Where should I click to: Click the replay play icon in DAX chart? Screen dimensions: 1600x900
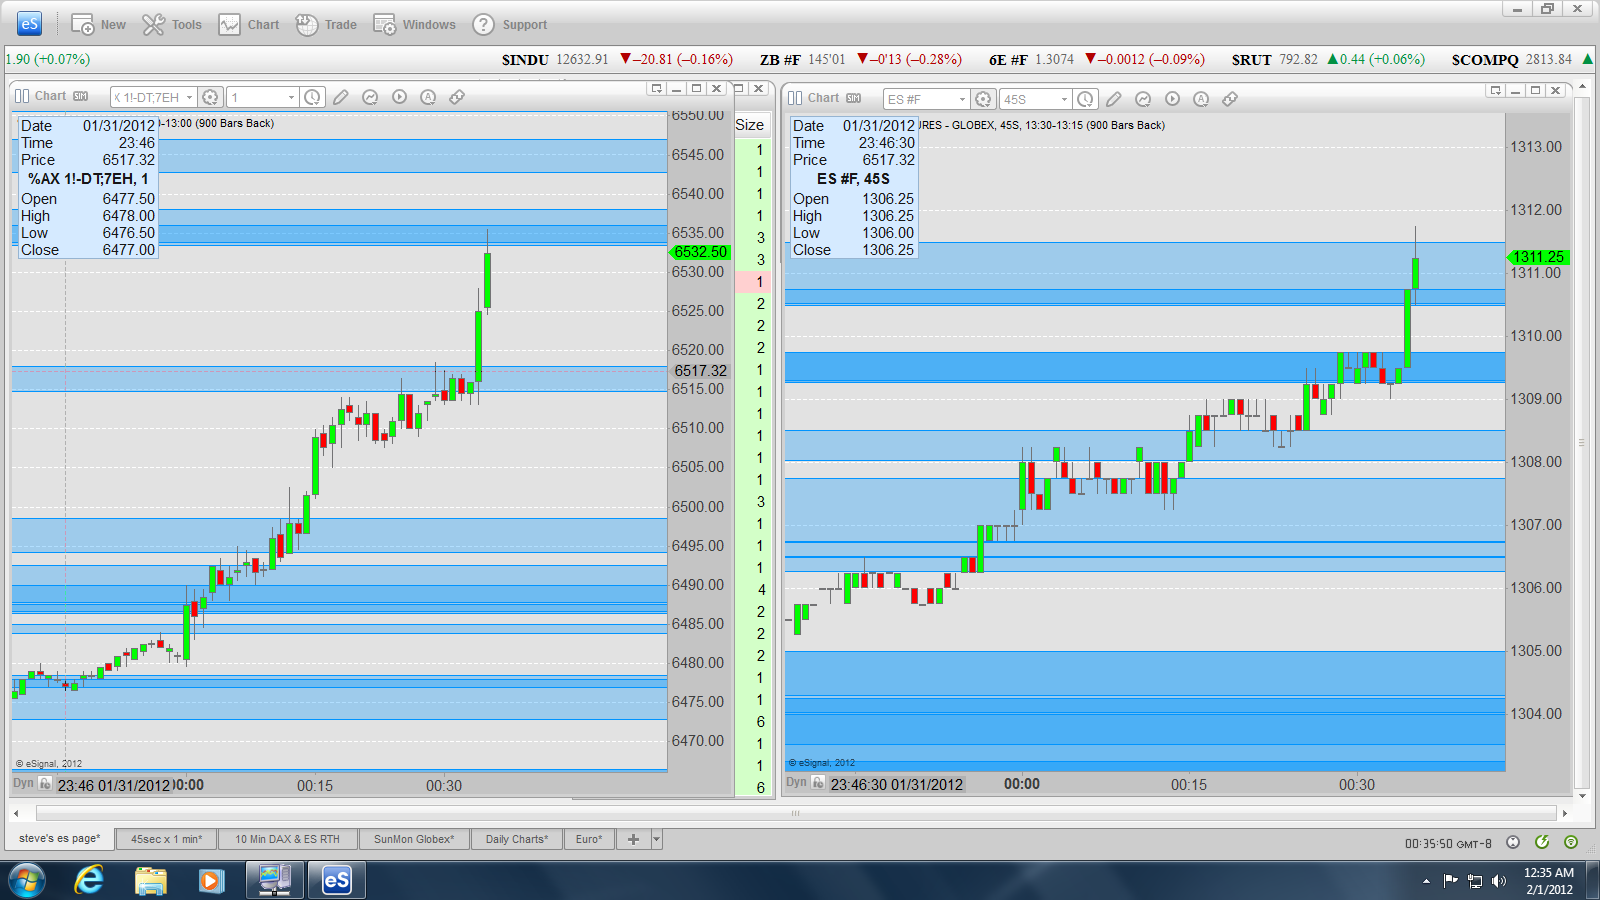pyautogui.click(x=399, y=97)
